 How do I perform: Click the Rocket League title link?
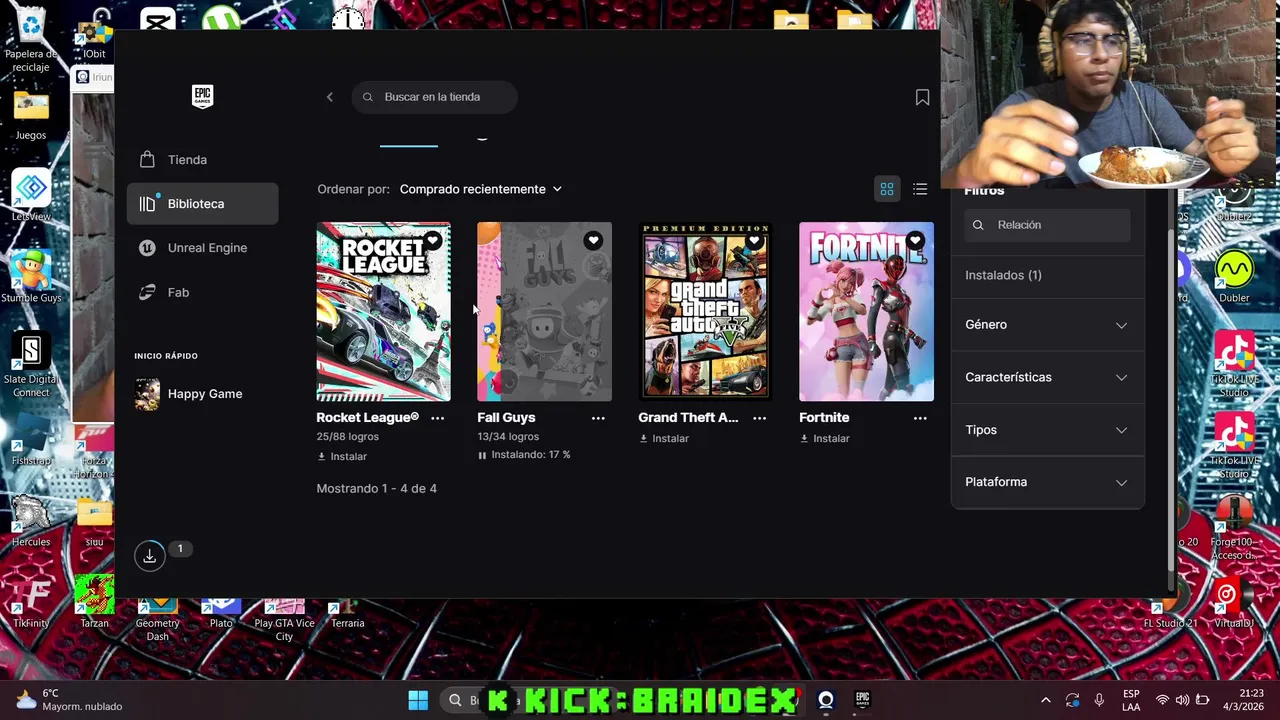tap(367, 418)
